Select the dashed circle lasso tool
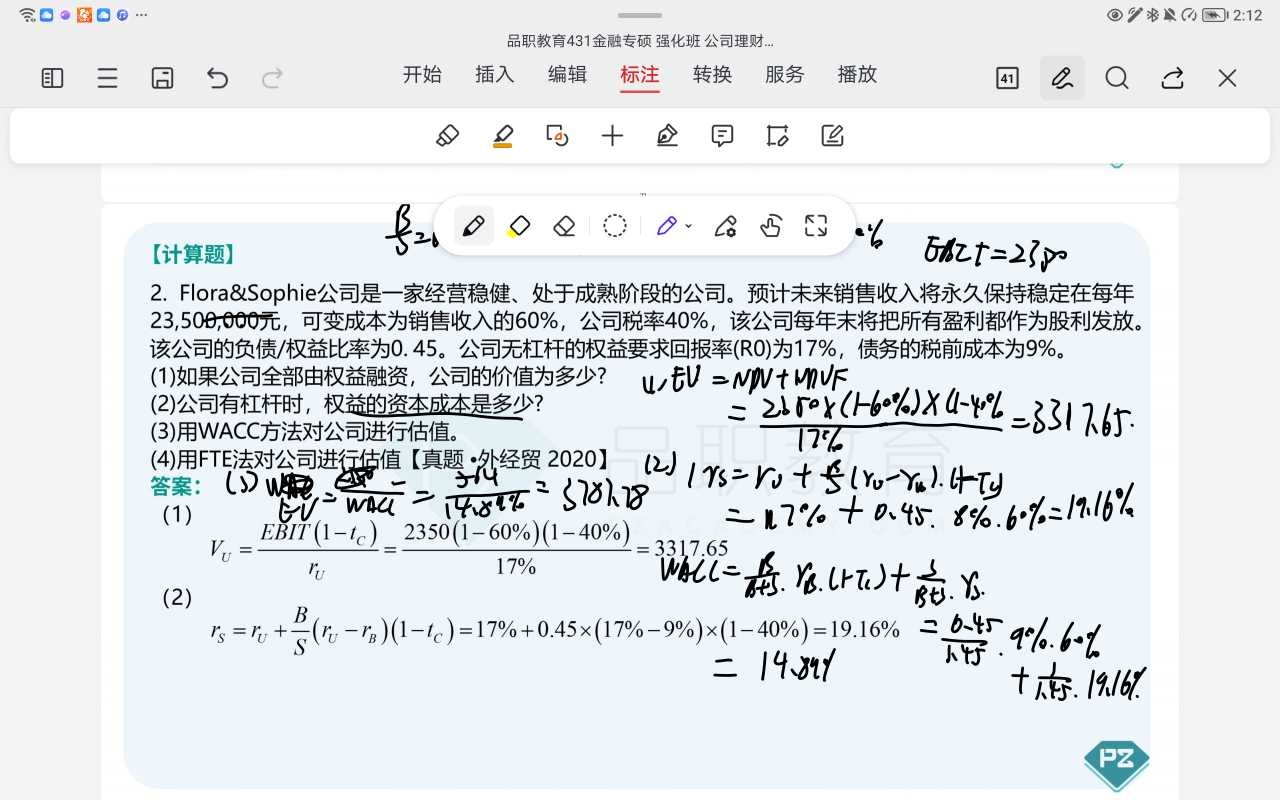 pyautogui.click(x=615, y=226)
